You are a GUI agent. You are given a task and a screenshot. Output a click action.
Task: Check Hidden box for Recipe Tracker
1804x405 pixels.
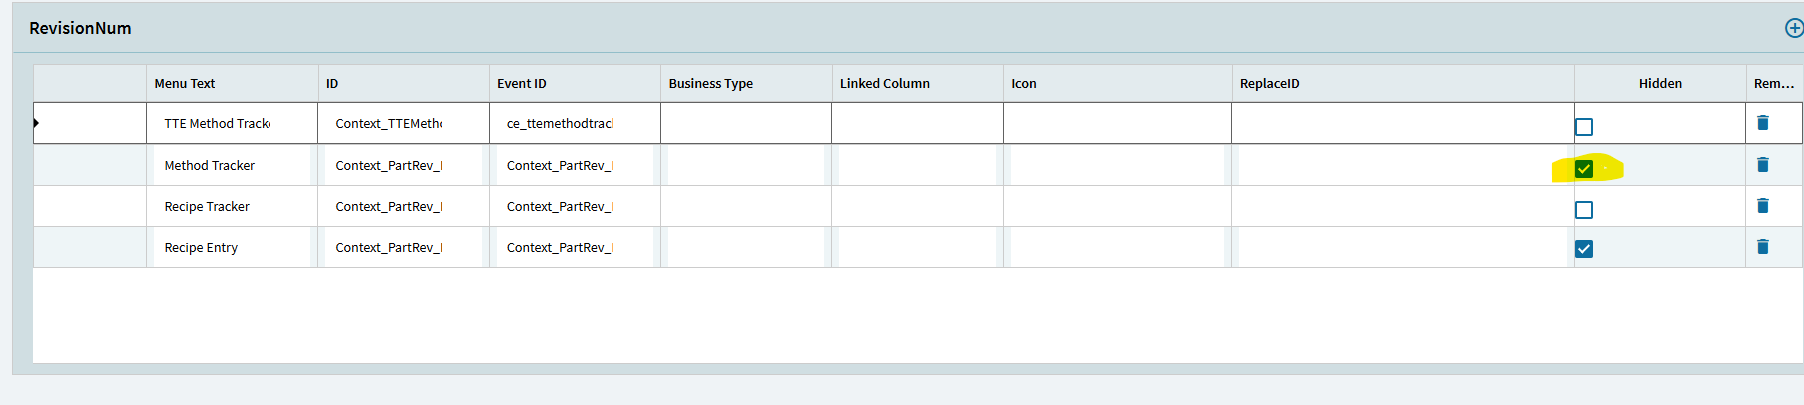1584,210
